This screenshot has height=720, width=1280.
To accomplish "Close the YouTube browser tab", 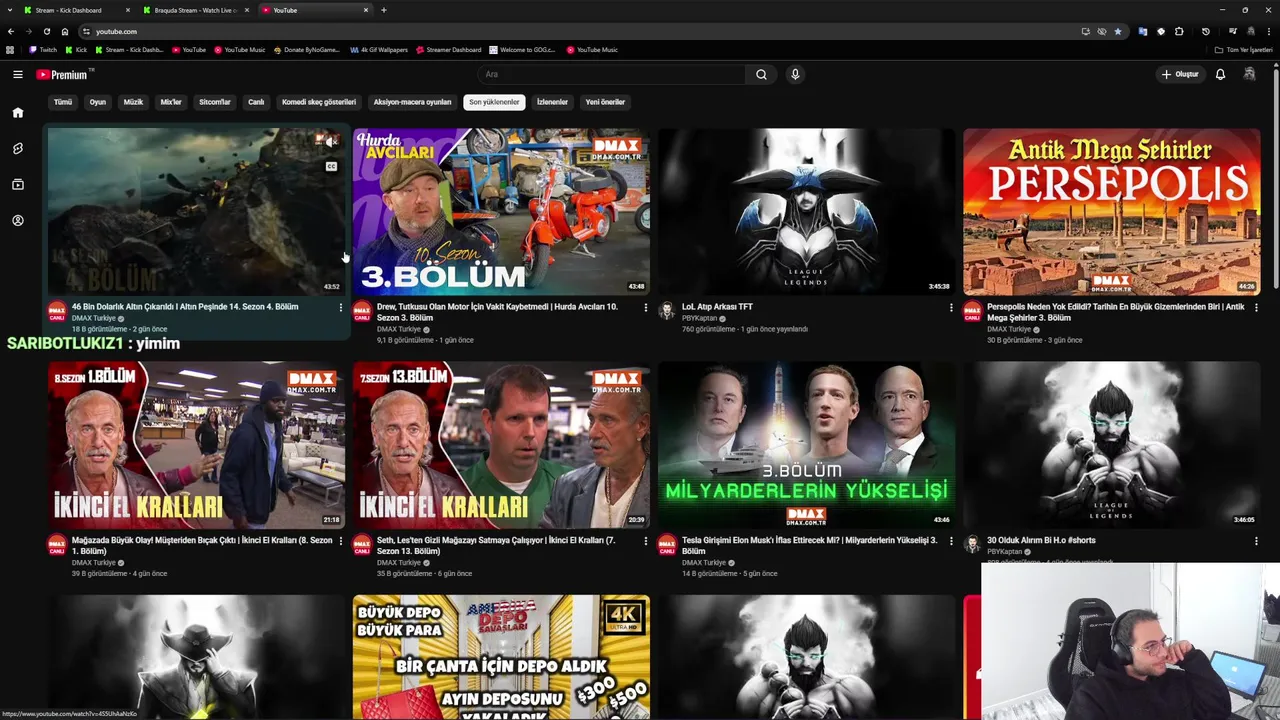I will coord(366,10).
